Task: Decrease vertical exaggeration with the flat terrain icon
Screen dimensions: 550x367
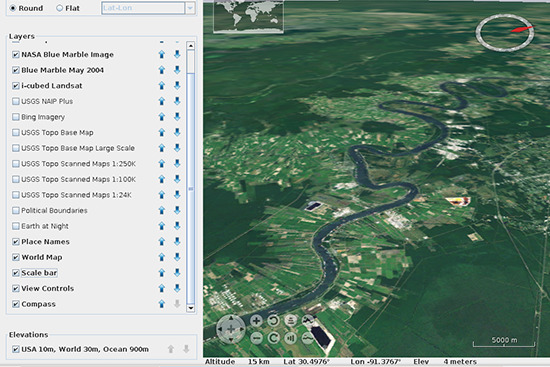Action: click(308, 338)
